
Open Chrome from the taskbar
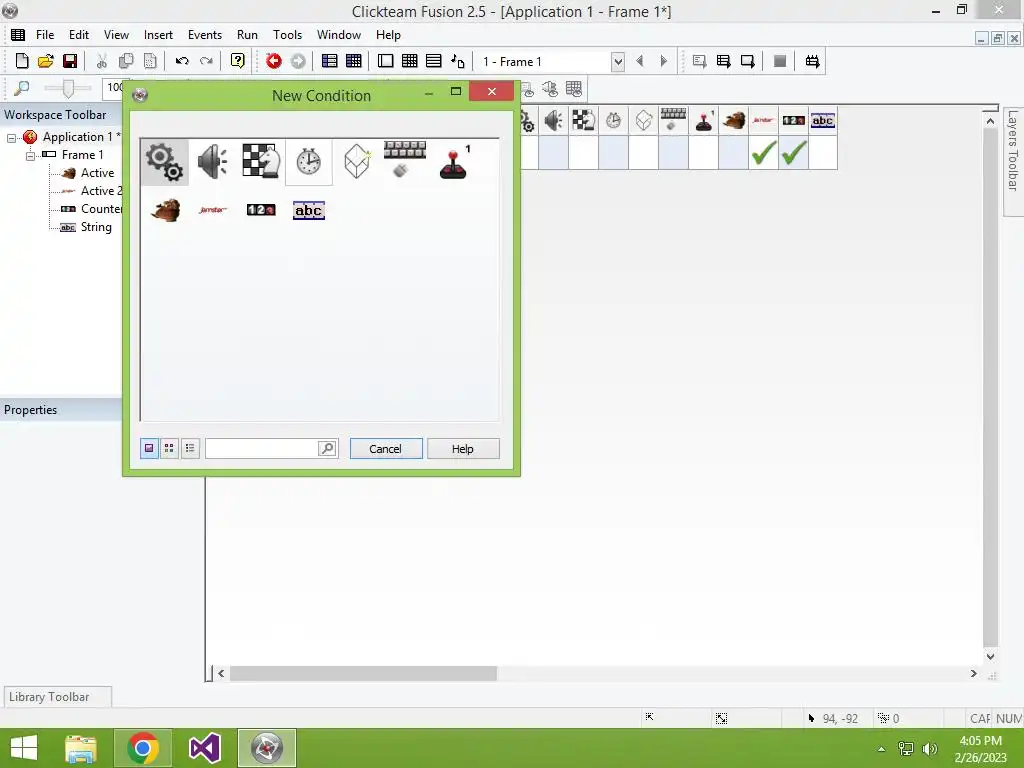click(143, 748)
